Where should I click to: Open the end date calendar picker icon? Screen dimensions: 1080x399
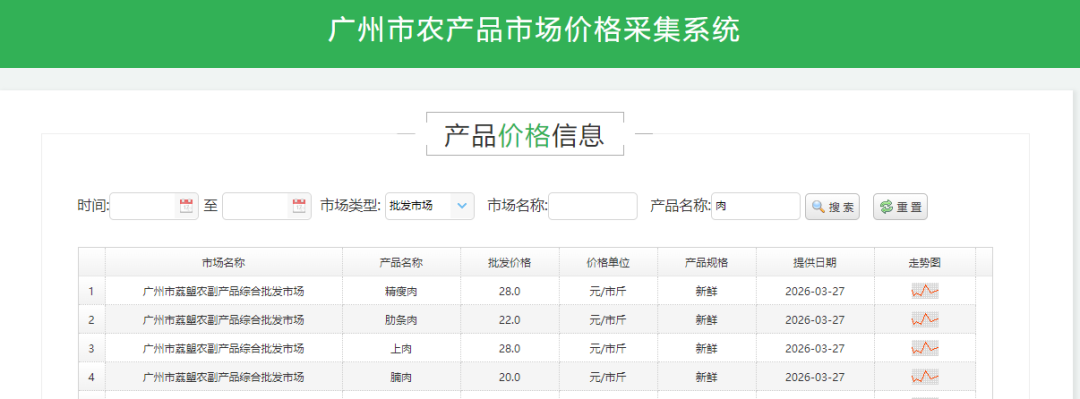point(299,205)
